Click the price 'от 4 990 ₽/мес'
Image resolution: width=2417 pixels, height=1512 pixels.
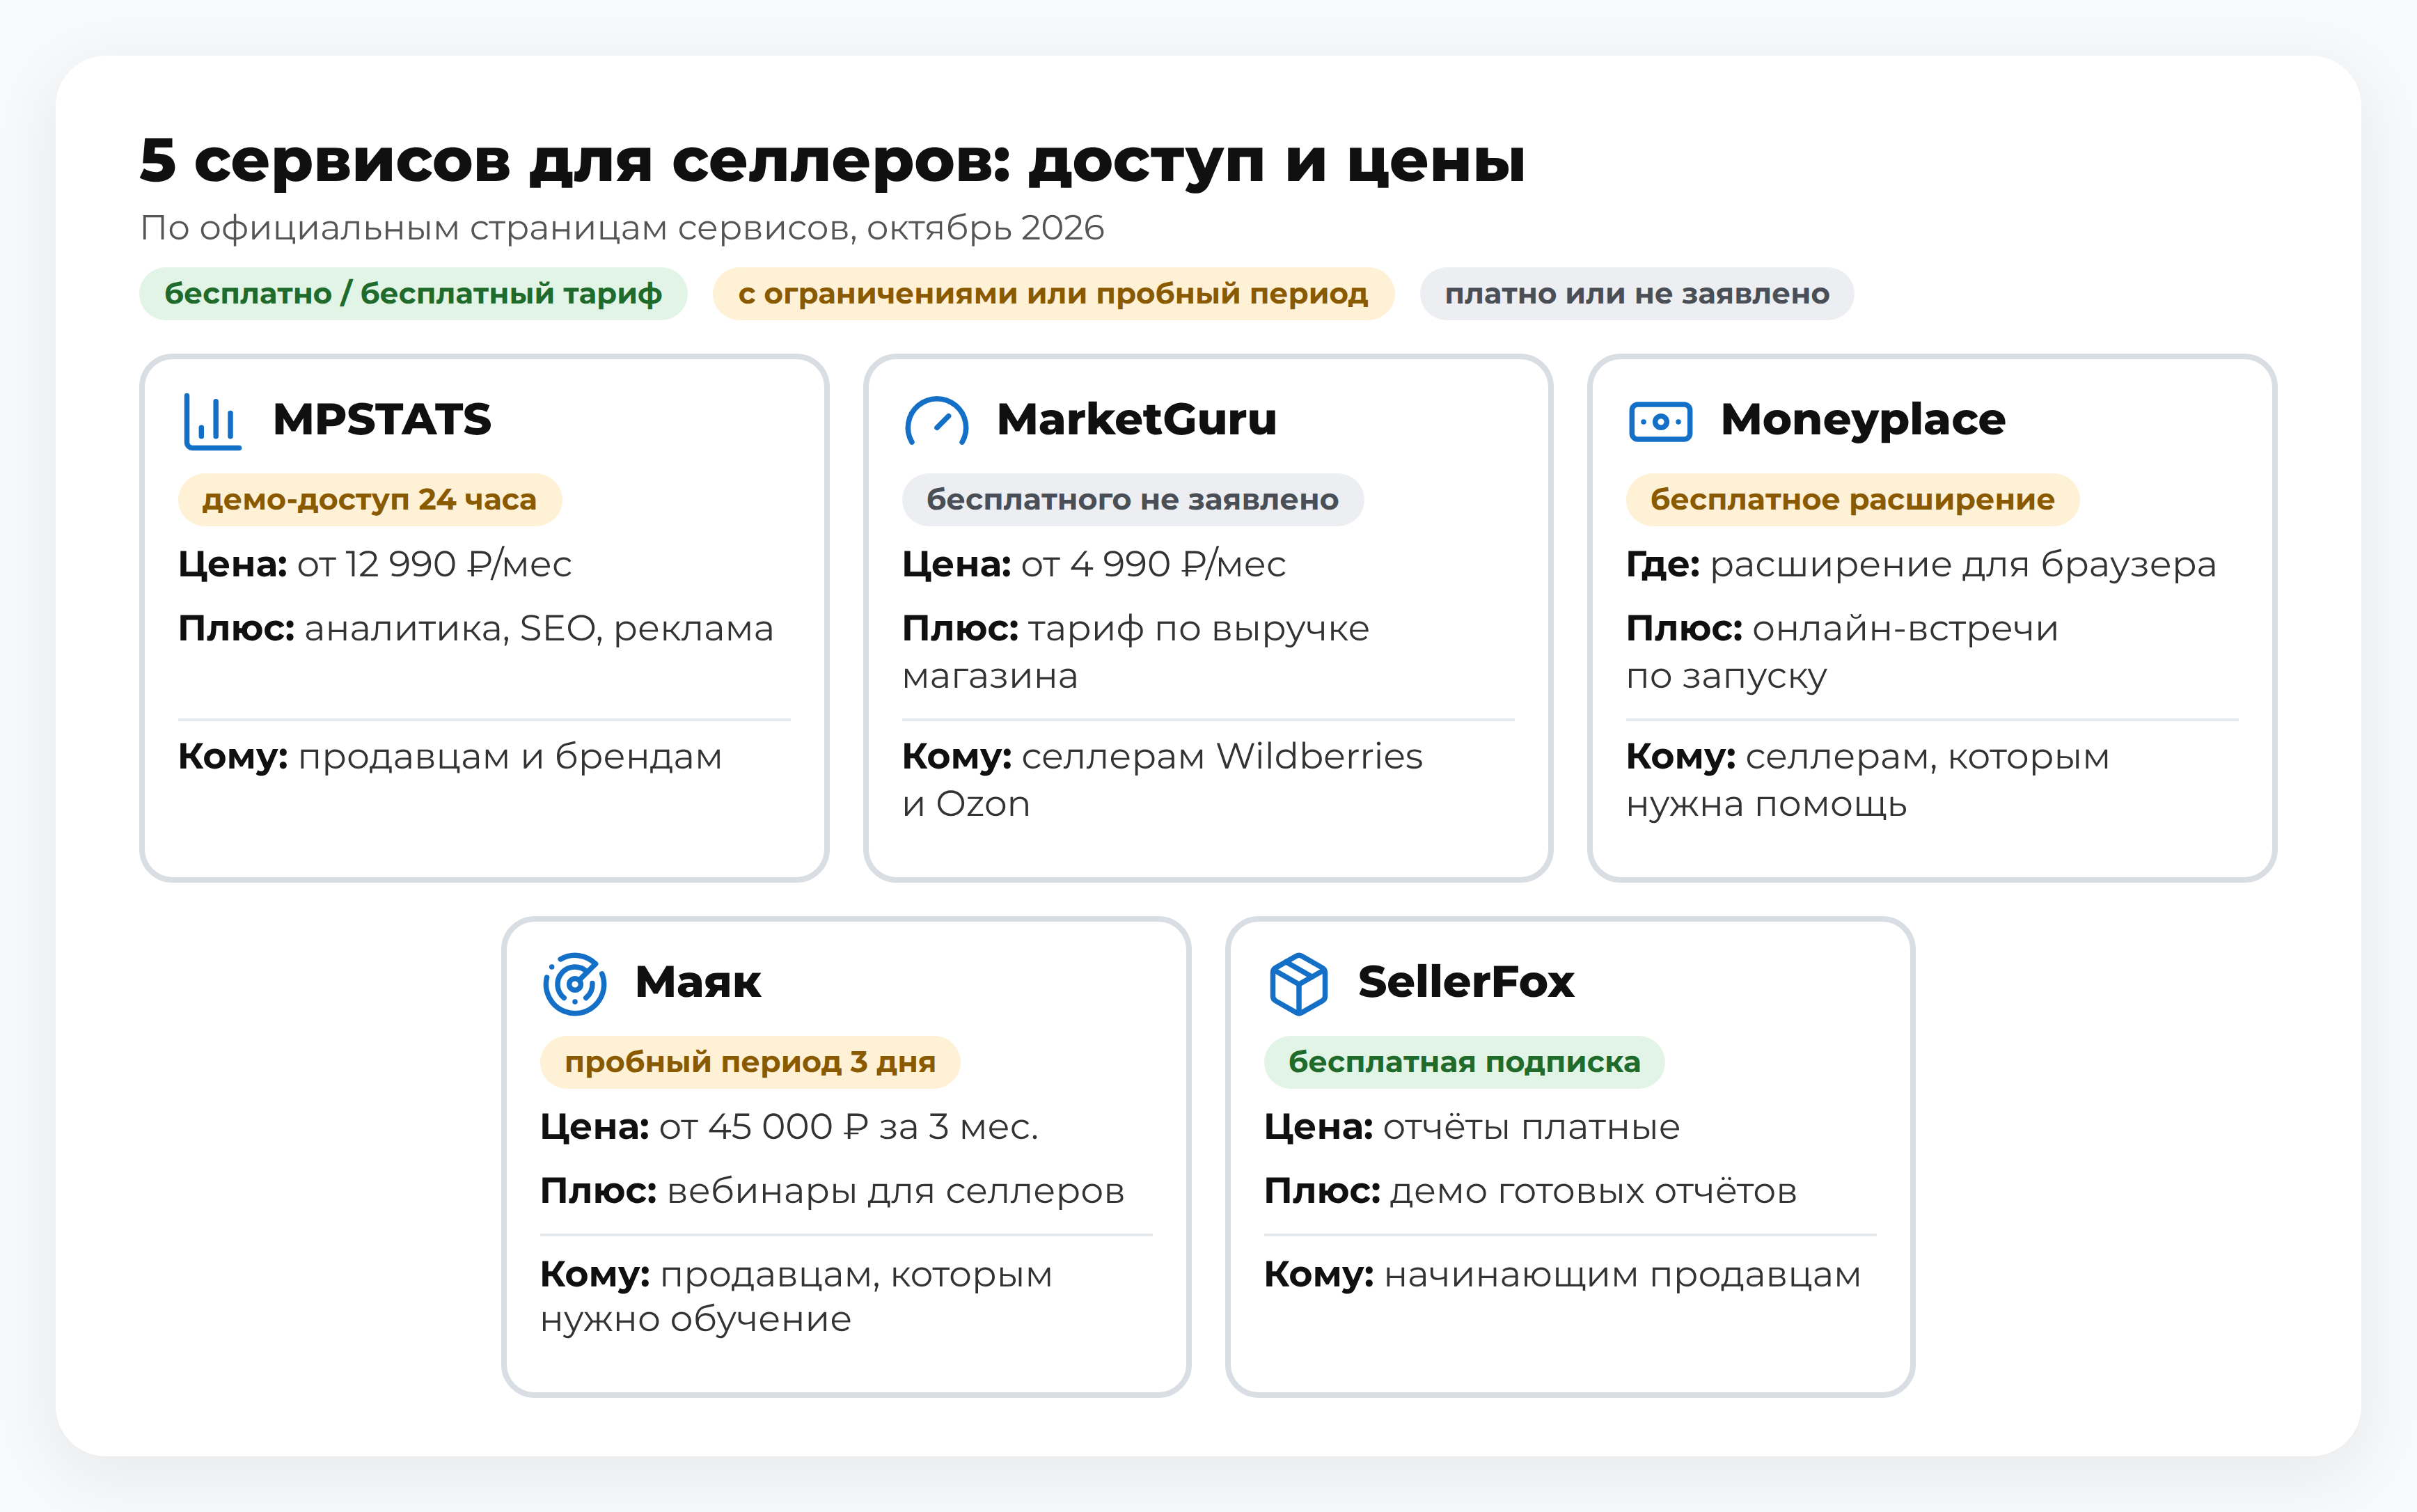pos(1153,564)
